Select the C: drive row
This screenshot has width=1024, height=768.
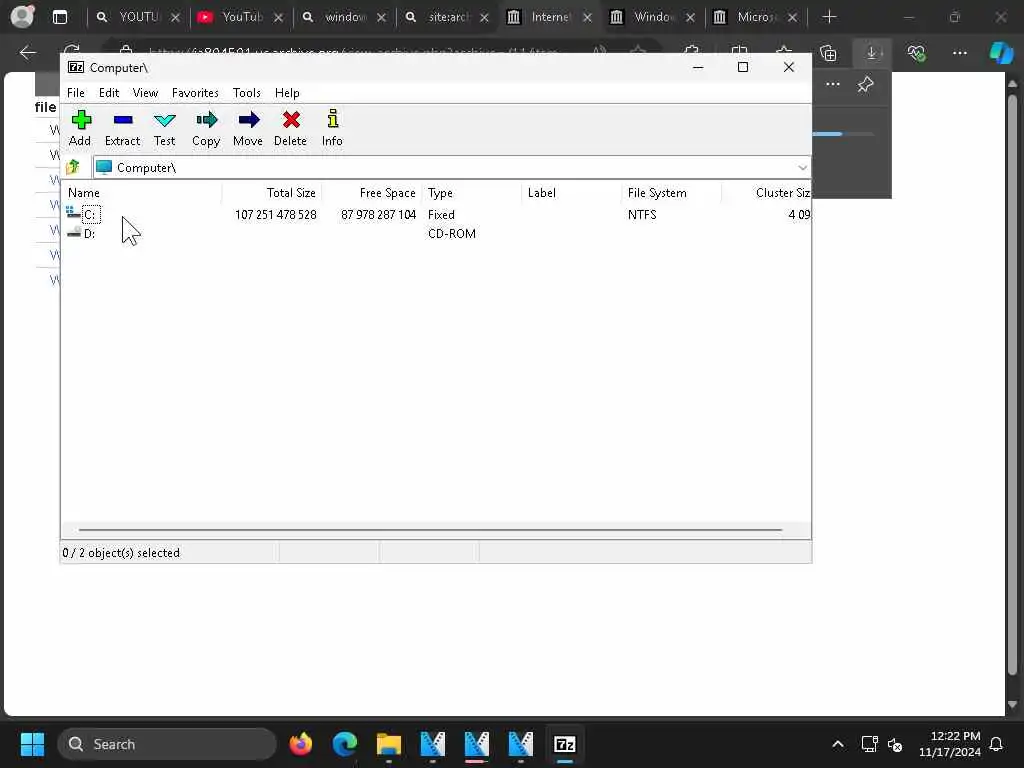point(436,214)
